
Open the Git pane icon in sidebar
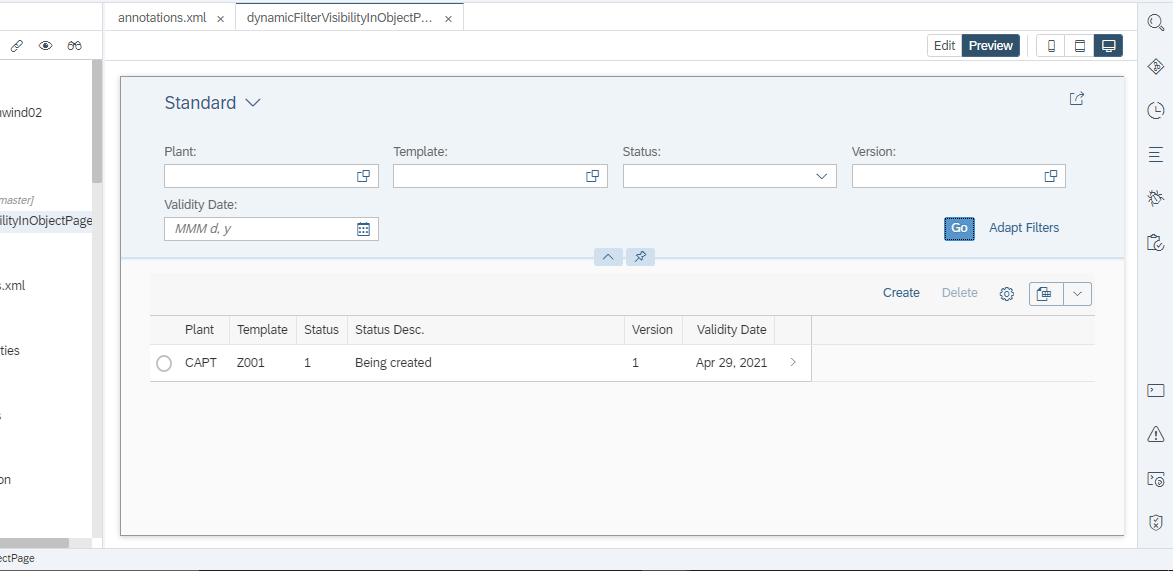click(1156, 66)
